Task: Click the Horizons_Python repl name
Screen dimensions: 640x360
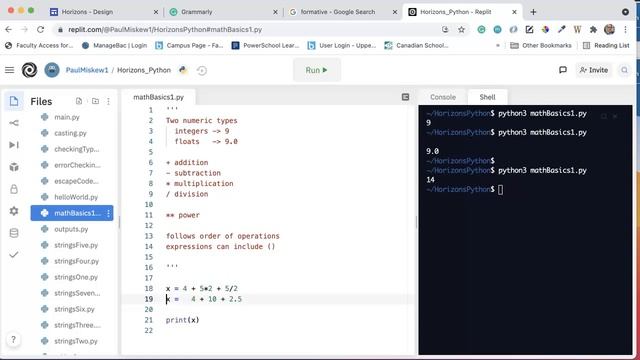Action: click(144, 70)
